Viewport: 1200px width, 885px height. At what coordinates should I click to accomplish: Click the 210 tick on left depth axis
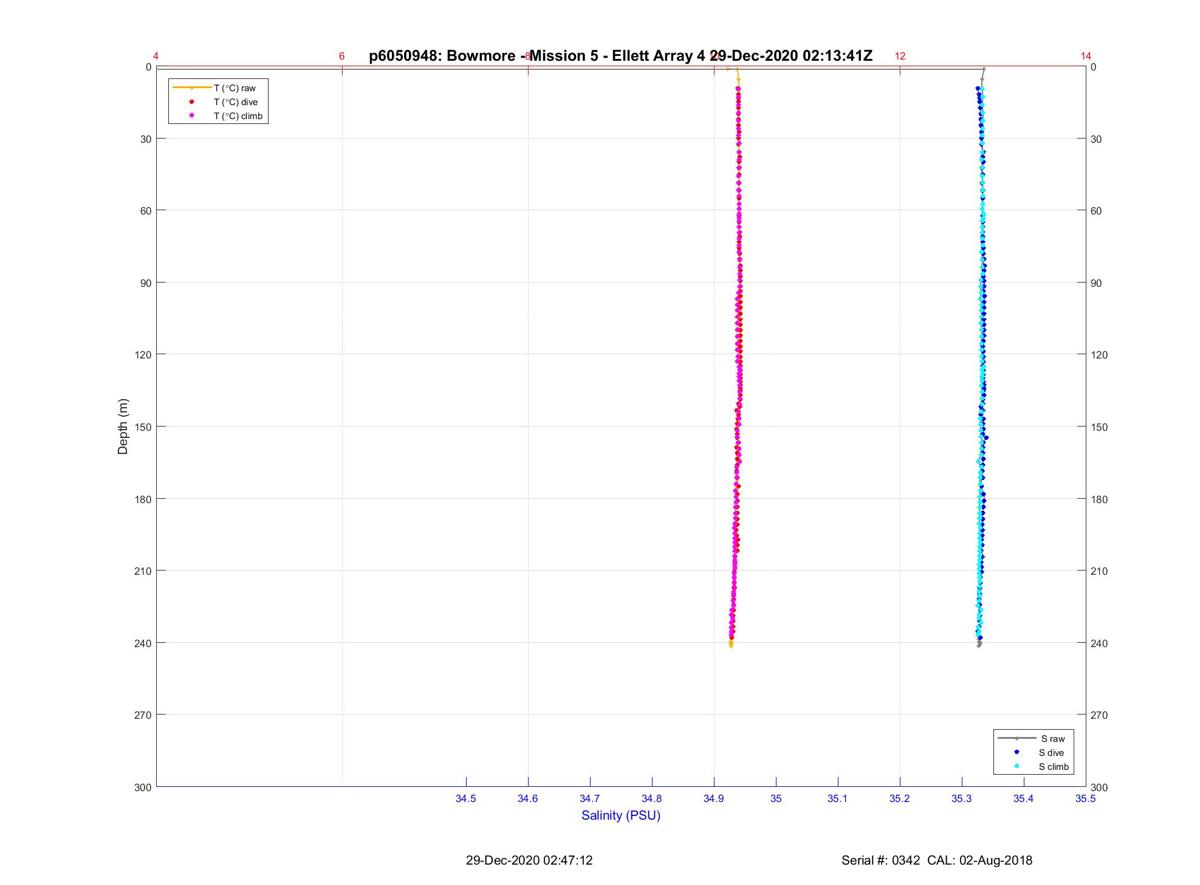click(x=143, y=571)
